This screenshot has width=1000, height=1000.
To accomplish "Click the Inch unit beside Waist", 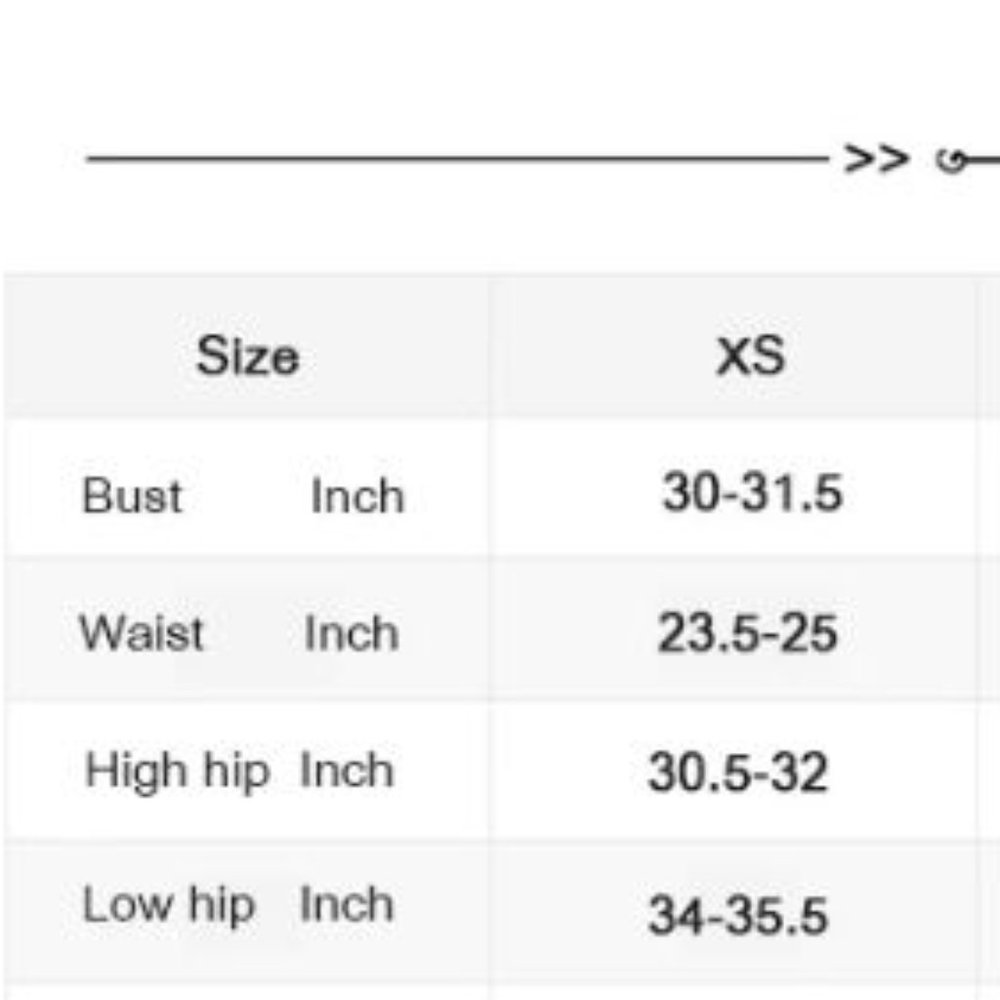I will [351, 633].
